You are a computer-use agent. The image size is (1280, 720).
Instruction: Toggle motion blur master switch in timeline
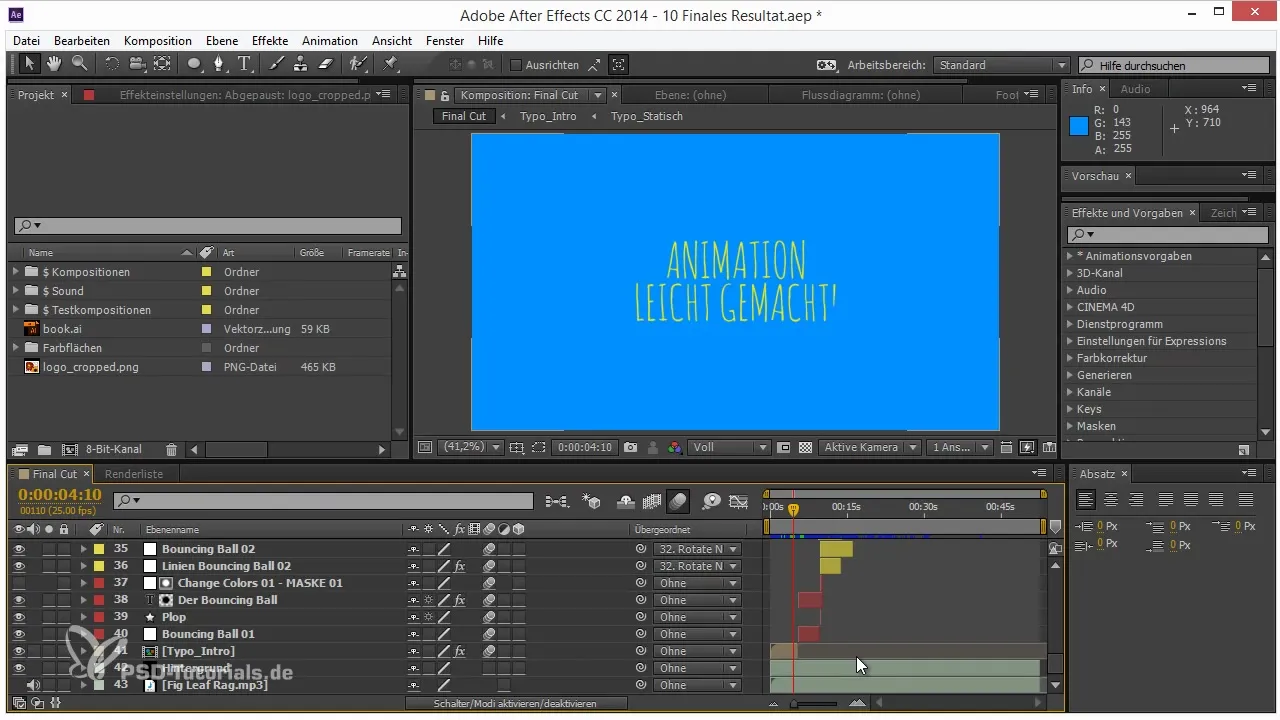pyautogui.click(x=679, y=501)
